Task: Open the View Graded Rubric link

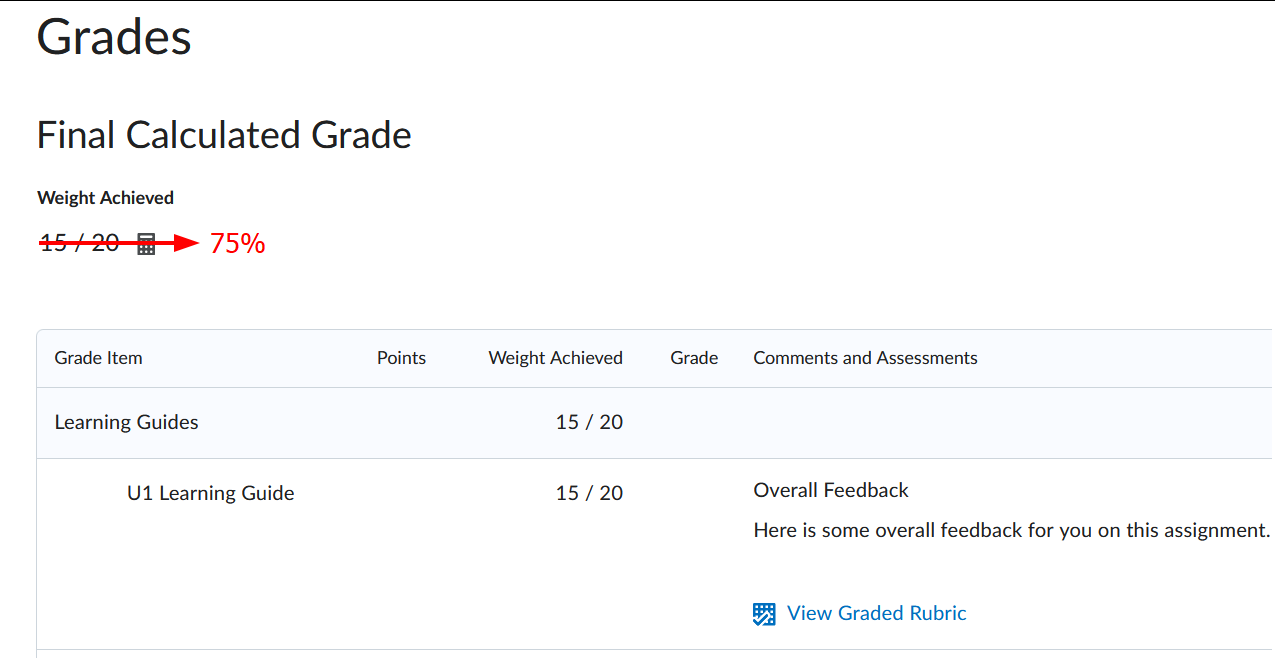Action: (876, 613)
